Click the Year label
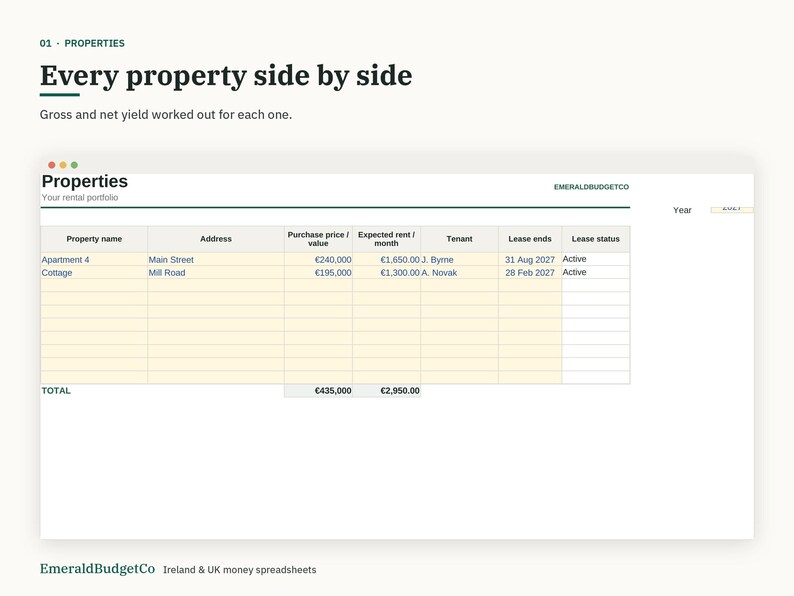Screen dimensions: 794x596 tap(682, 210)
